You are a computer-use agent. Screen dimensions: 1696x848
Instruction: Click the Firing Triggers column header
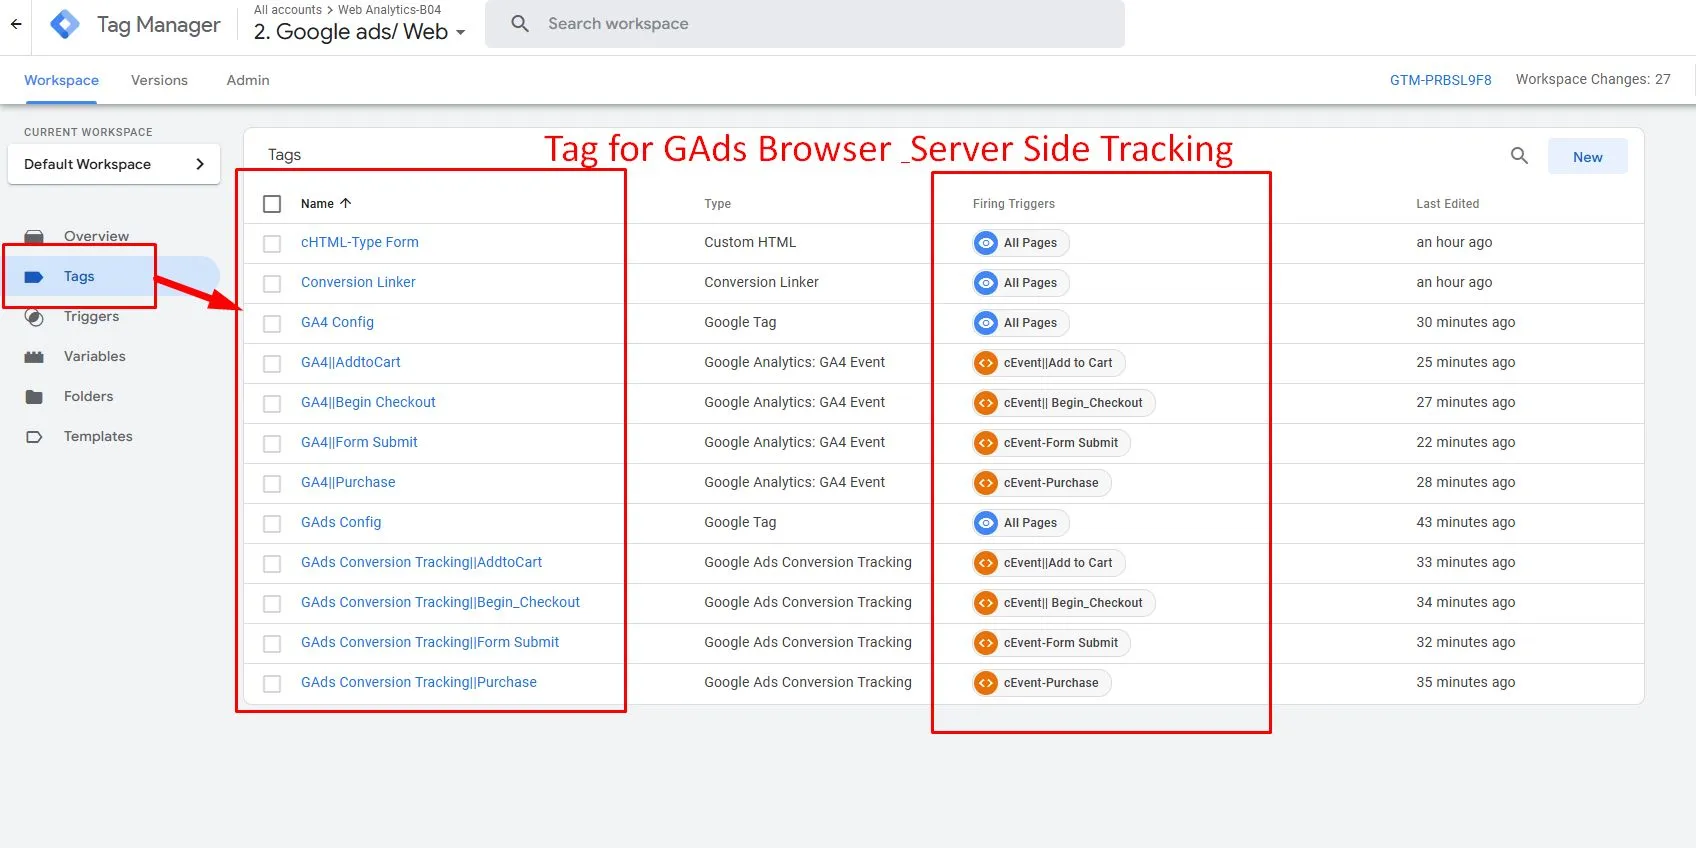coord(1014,204)
